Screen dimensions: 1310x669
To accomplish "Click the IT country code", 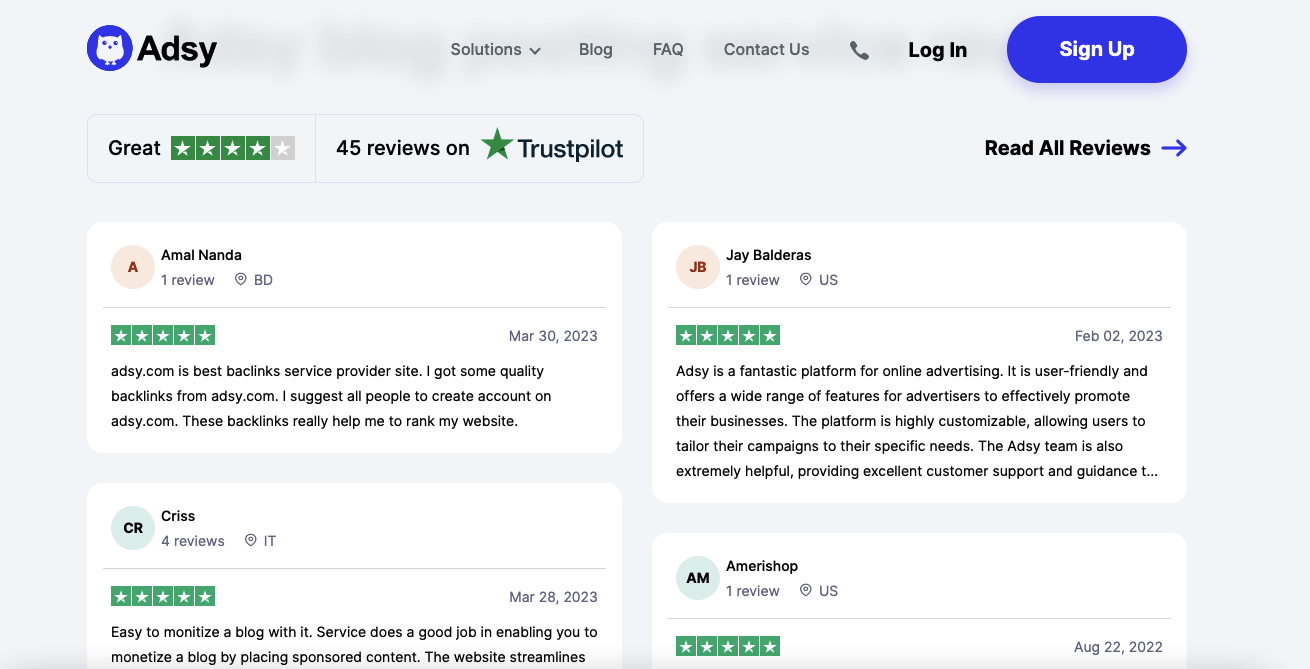I will click(x=270, y=541).
